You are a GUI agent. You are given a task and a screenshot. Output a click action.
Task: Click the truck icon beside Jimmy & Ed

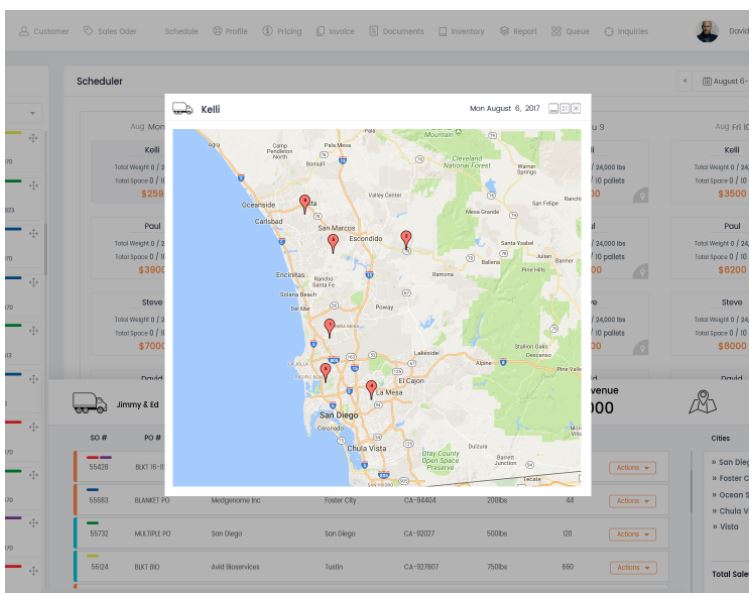pyautogui.click(x=90, y=402)
